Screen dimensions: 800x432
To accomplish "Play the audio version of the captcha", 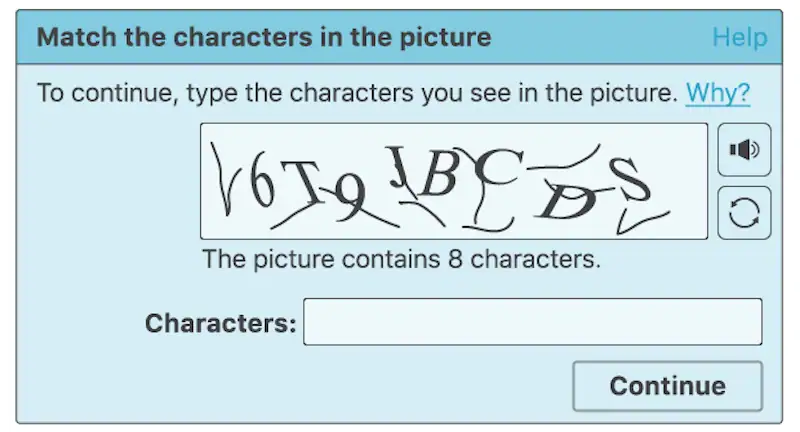I will [744, 150].
